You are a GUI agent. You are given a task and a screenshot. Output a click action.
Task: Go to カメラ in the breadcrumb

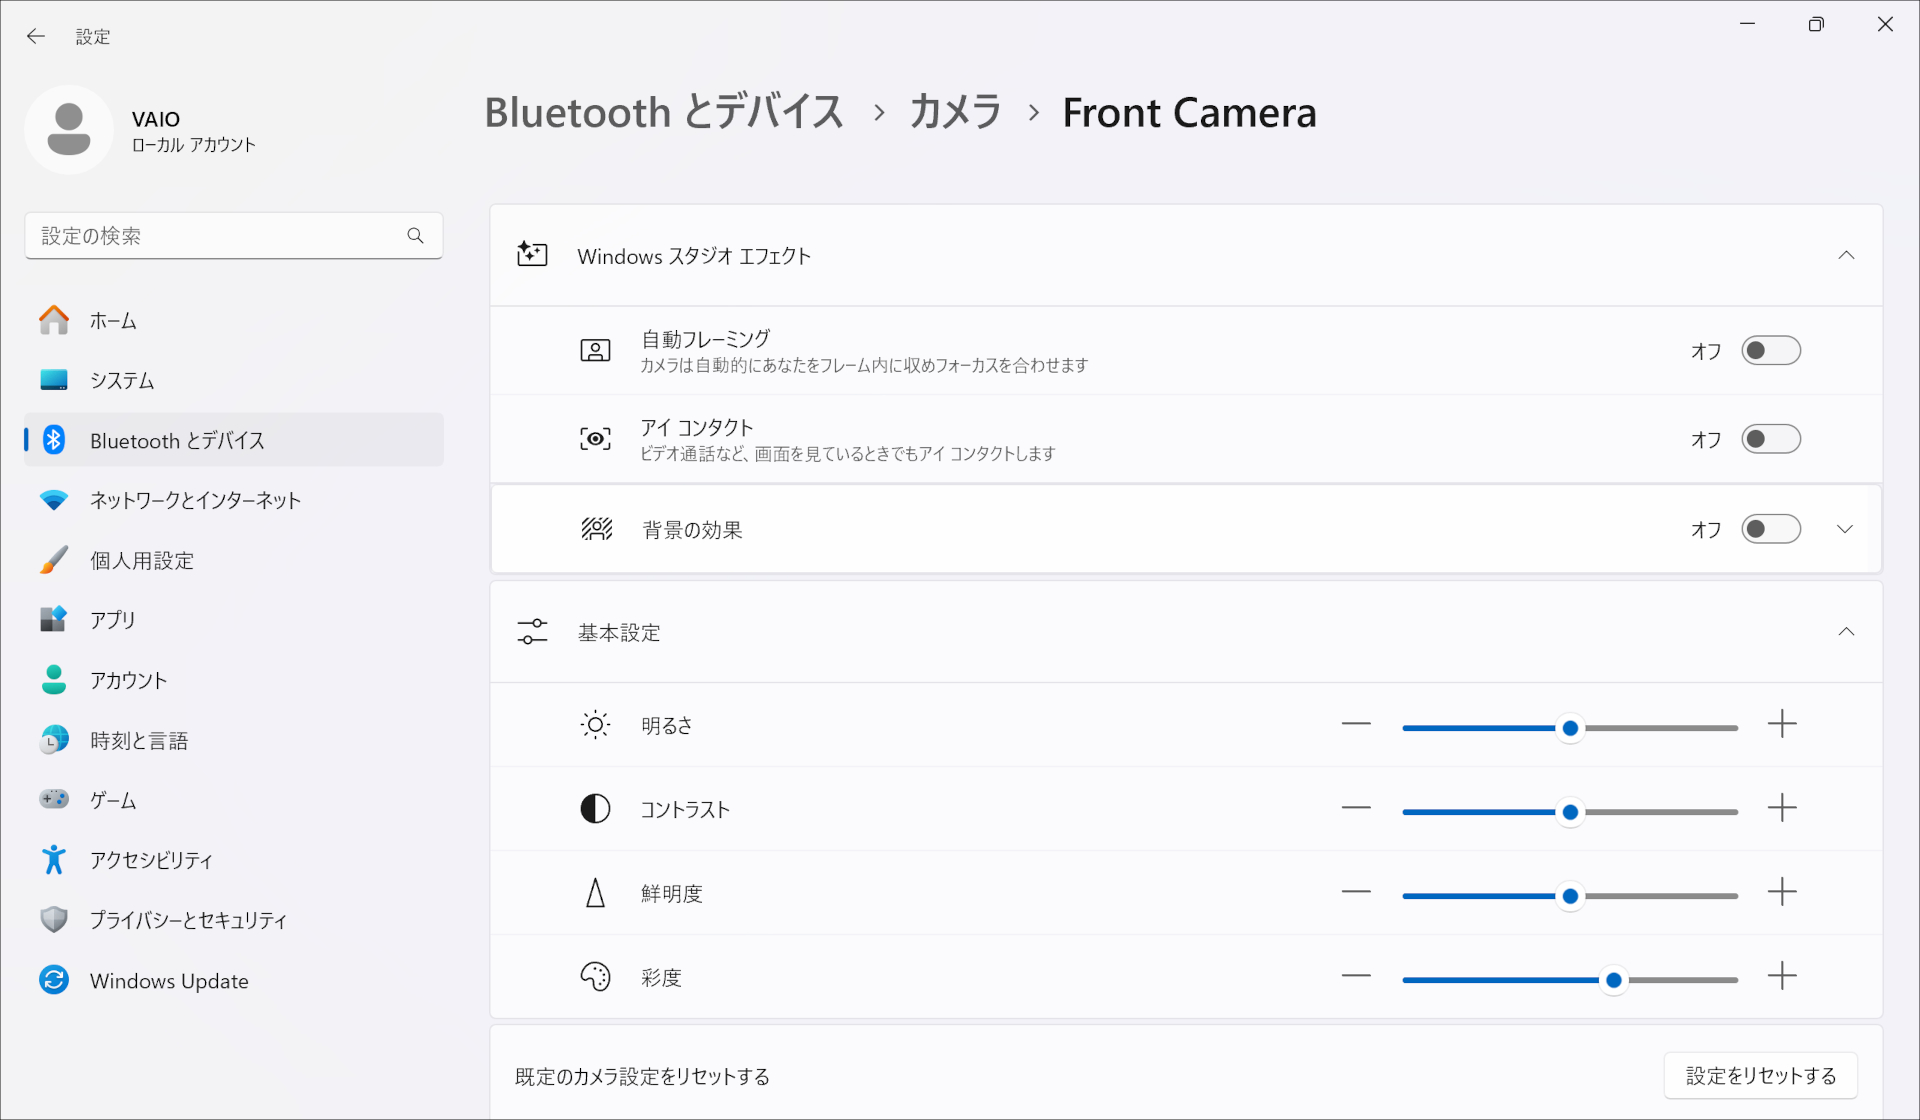tap(955, 112)
